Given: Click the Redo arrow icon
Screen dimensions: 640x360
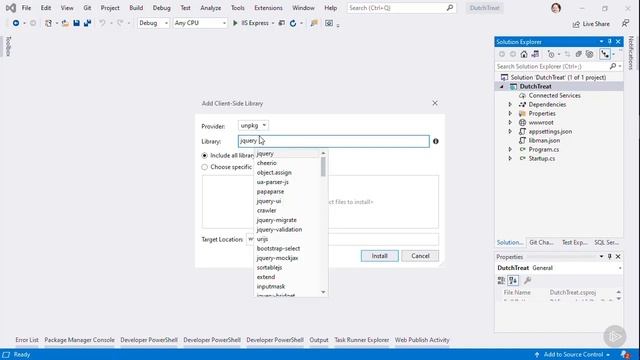Looking at the screenshot, I should point(120,23).
